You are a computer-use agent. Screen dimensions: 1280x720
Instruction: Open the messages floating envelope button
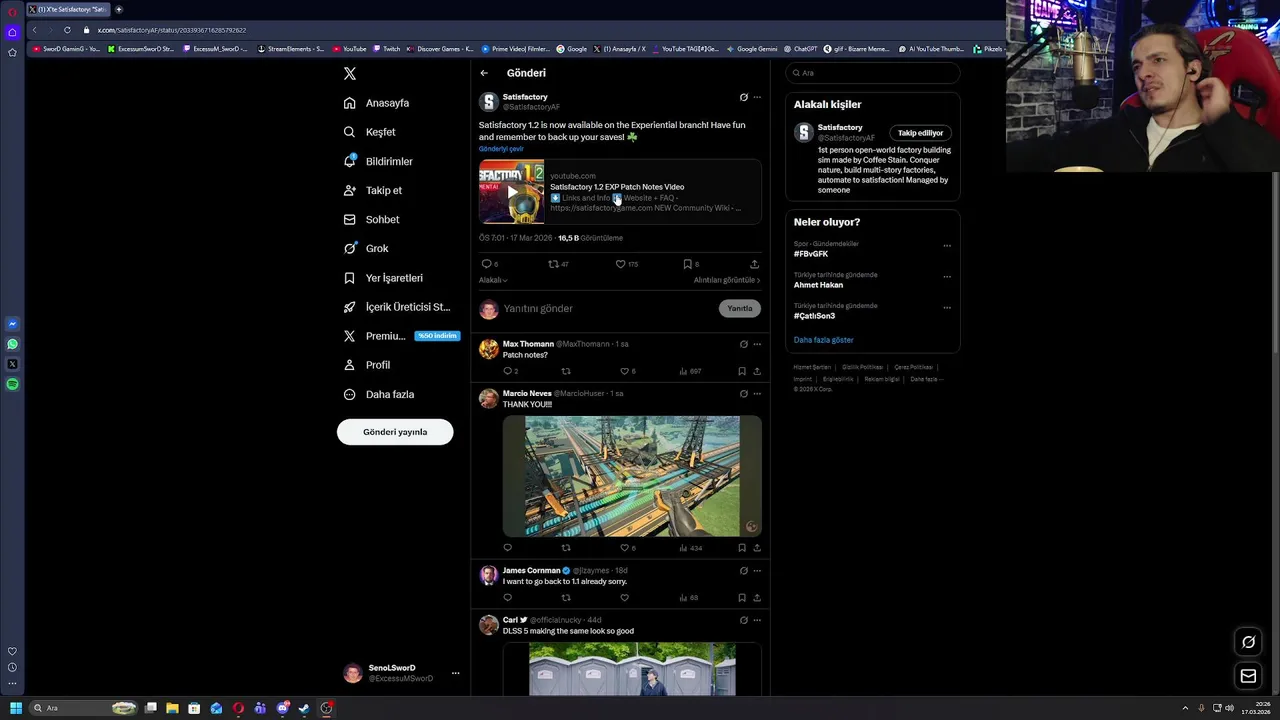tap(1248, 676)
